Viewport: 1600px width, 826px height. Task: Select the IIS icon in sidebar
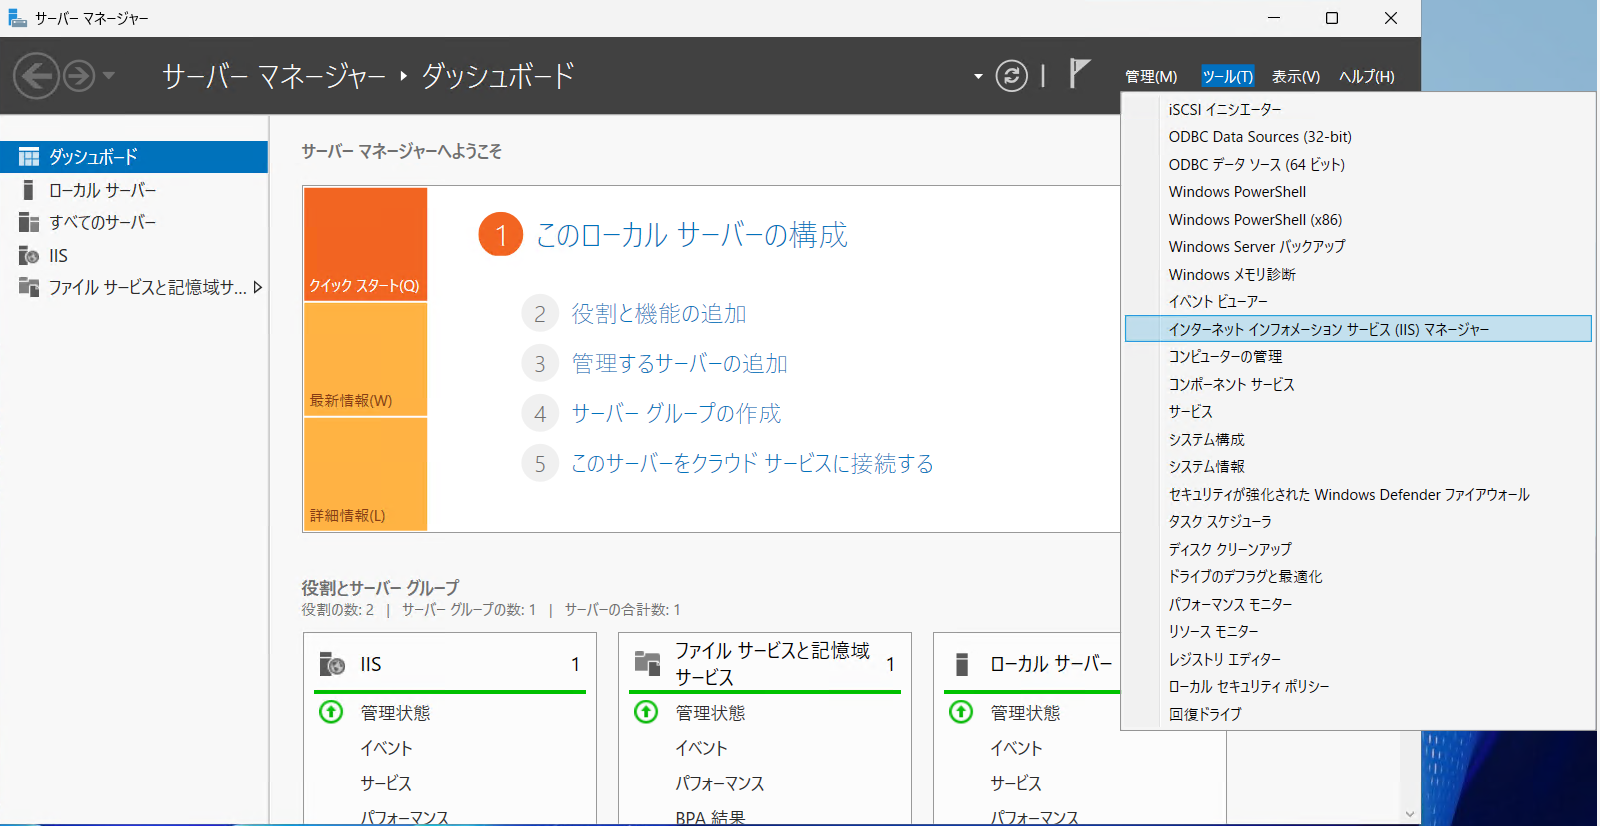pos(29,256)
